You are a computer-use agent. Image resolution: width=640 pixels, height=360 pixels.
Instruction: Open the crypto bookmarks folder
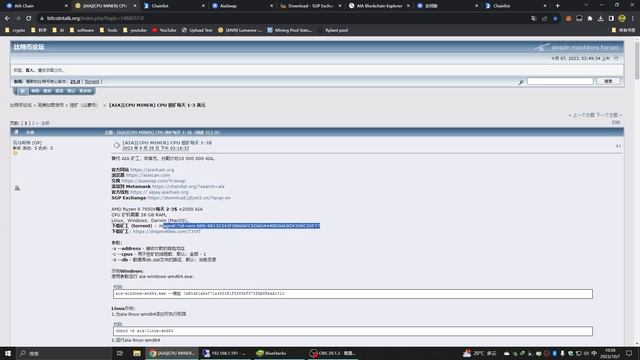tap(16, 30)
